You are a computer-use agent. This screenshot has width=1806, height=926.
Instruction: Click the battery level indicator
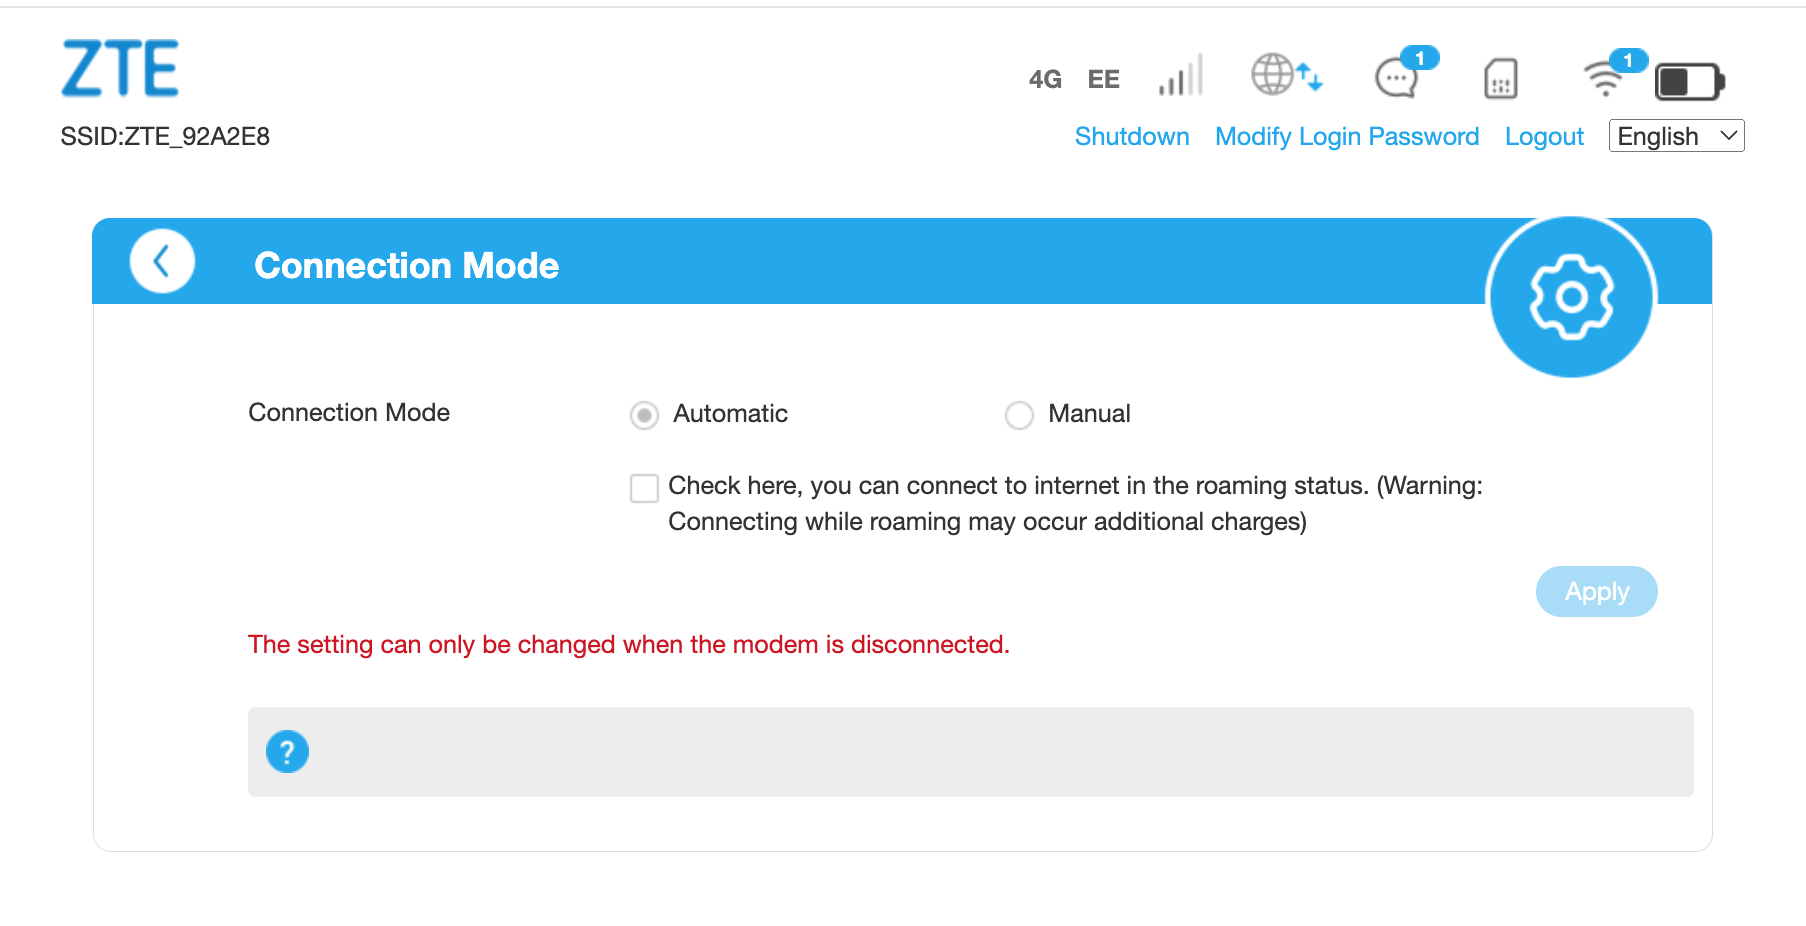point(1691,80)
